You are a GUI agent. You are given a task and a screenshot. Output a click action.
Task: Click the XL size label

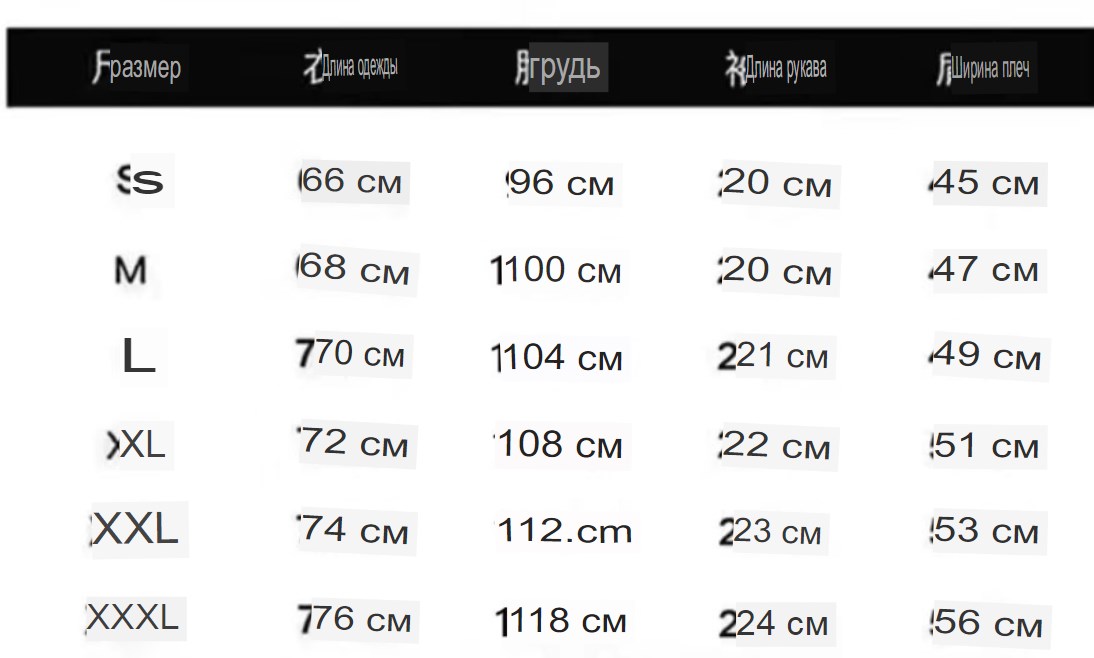[136, 444]
